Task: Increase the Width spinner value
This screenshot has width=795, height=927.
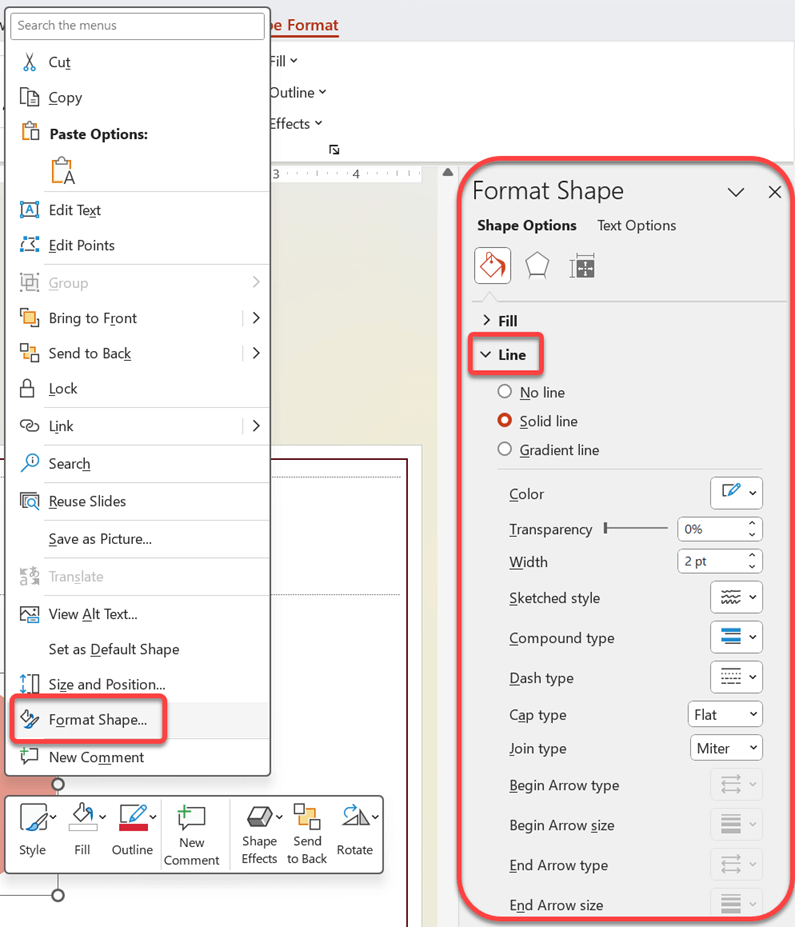Action: pos(752,555)
